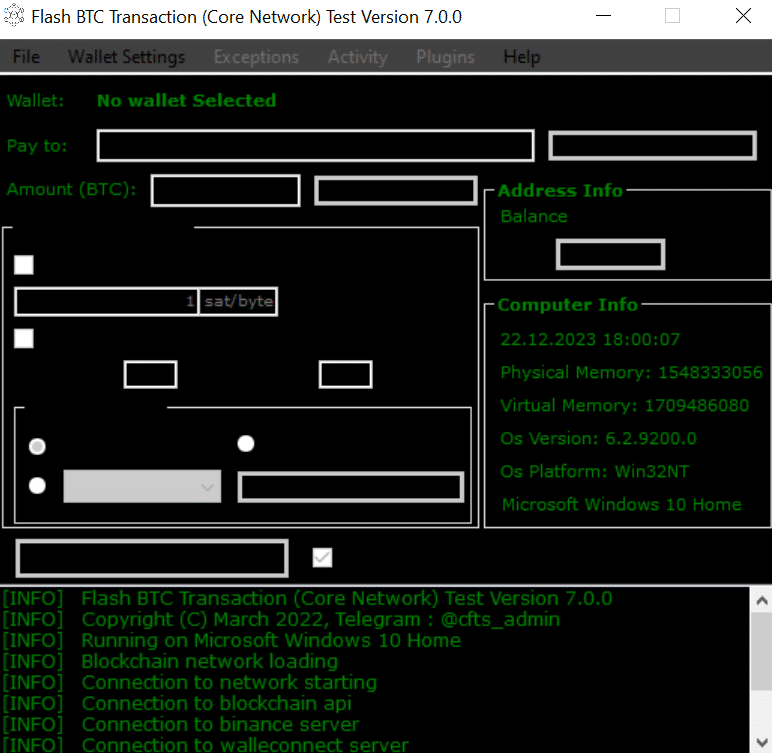Open the Exceptions menu
772x753 pixels.
[257, 57]
